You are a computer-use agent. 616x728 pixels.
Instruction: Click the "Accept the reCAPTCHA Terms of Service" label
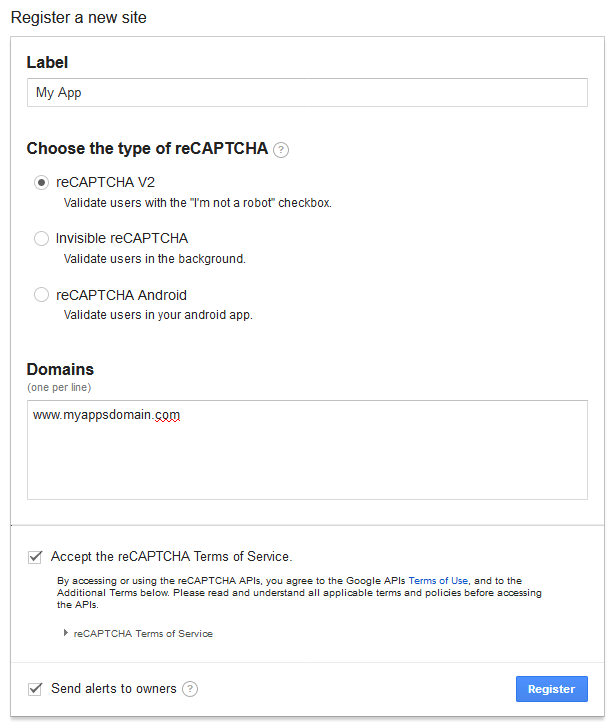point(171,557)
